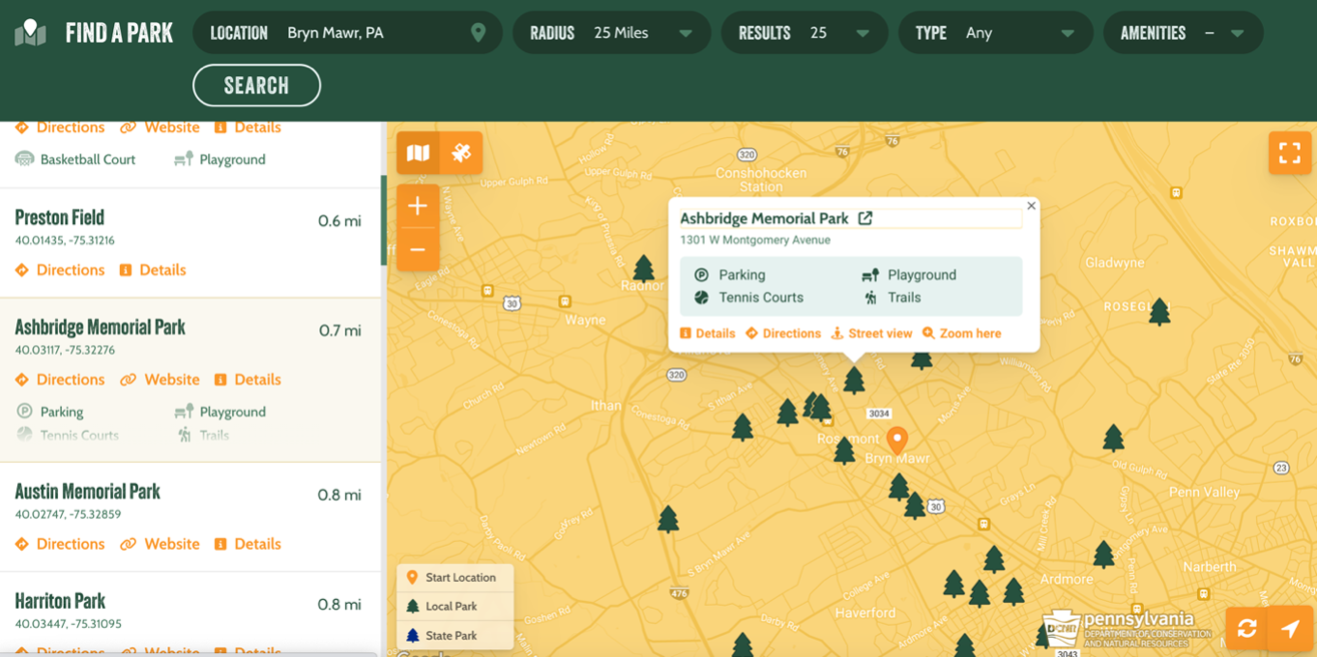Click the location pin icon in Location field
The height and width of the screenshot is (660, 1320).
pos(478,33)
